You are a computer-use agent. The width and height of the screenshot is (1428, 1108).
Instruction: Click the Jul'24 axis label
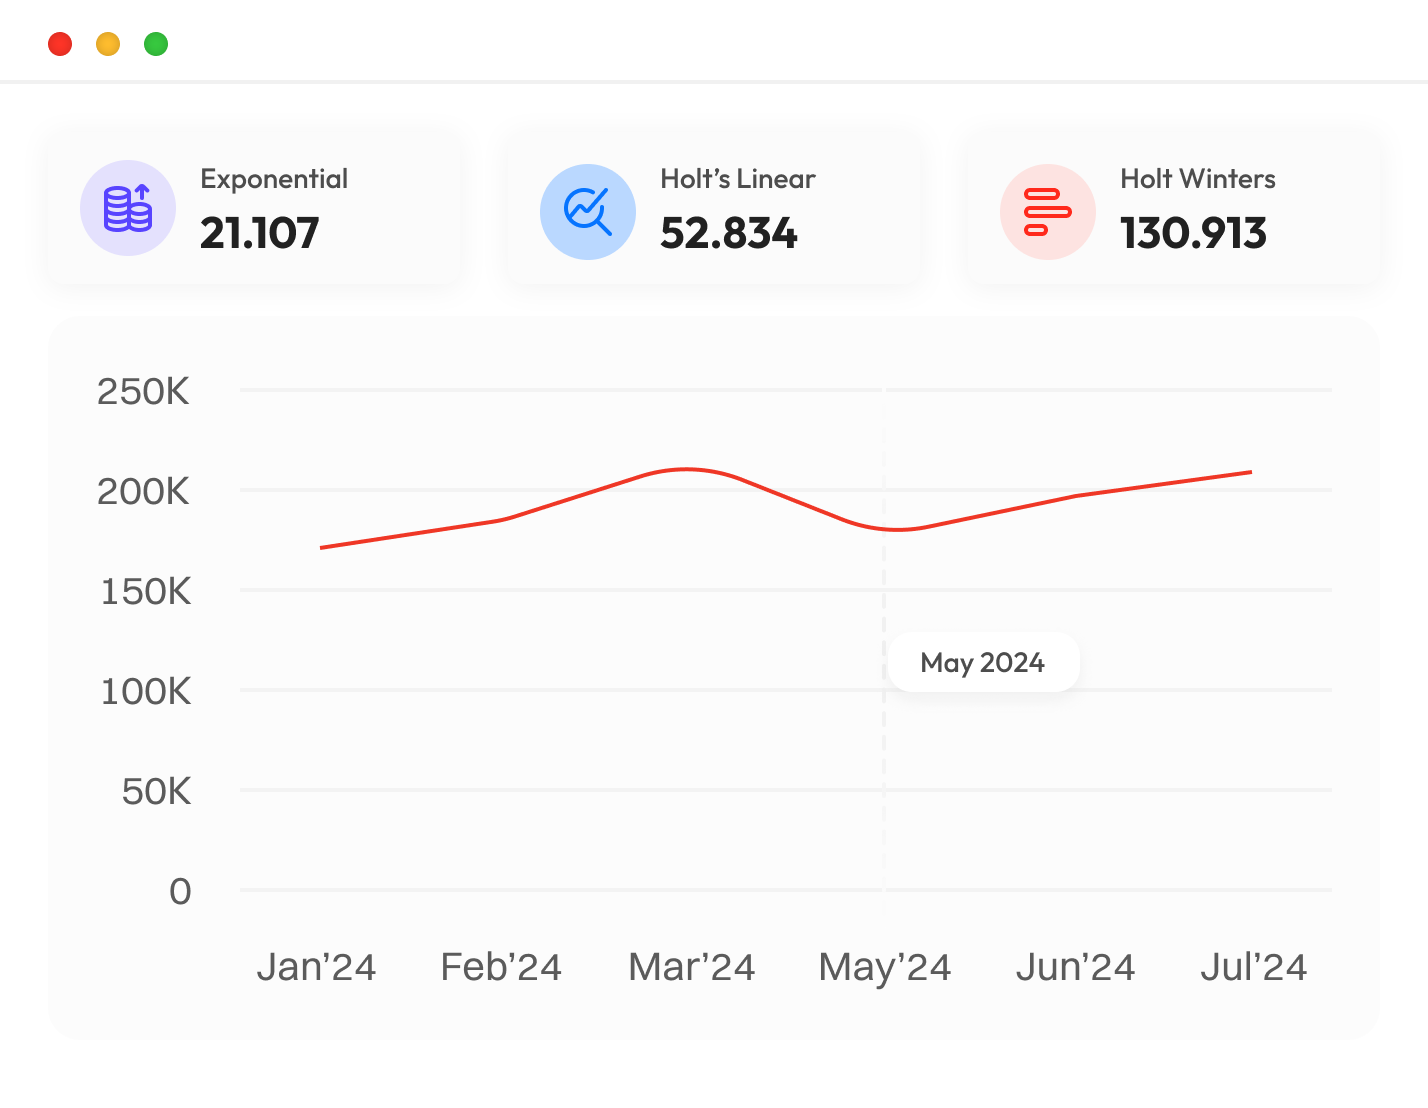(x=1253, y=967)
